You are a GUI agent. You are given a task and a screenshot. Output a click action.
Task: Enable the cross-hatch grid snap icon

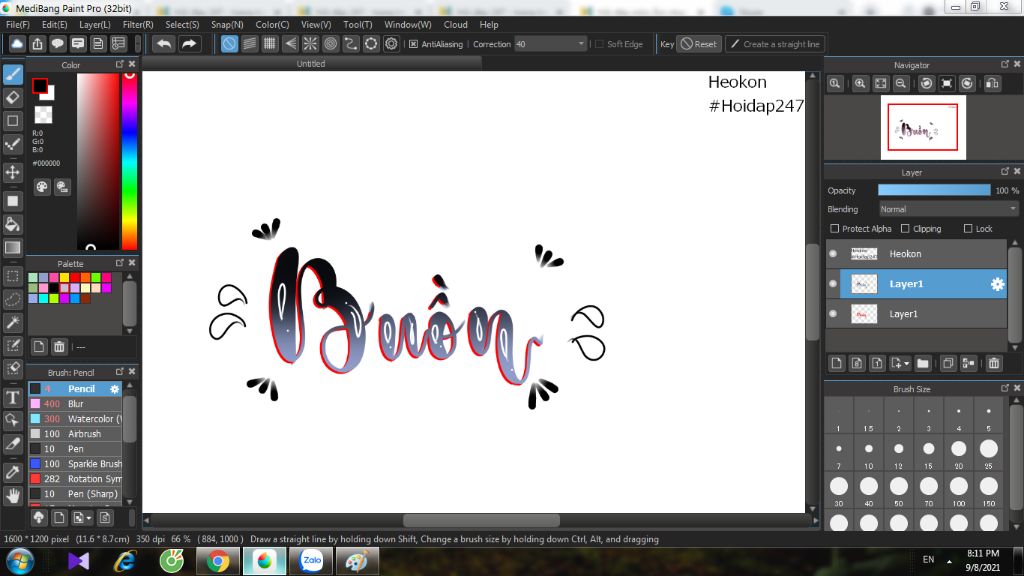click(x=270, y=44)
